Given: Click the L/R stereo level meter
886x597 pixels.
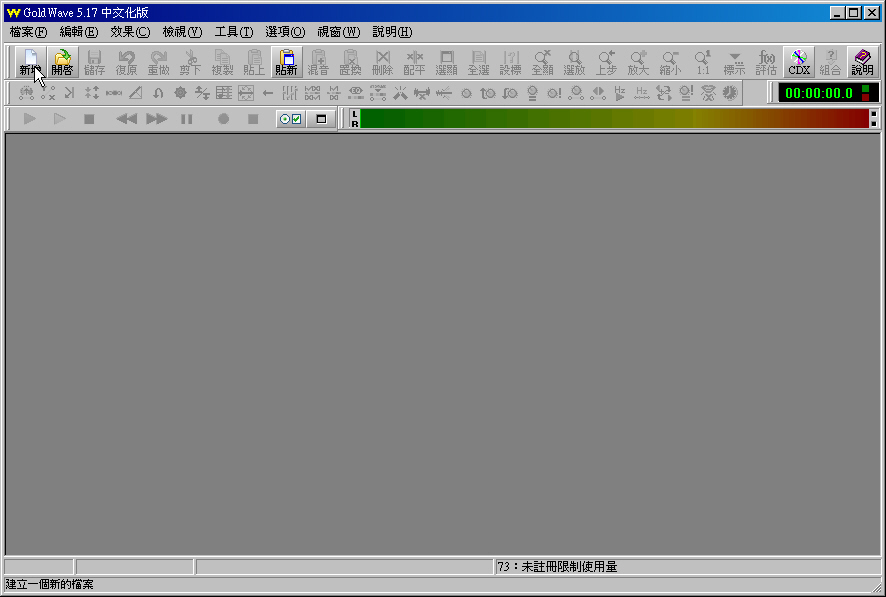Looking at the screenshot, I should pyautogui.click(x=614, y=119).
